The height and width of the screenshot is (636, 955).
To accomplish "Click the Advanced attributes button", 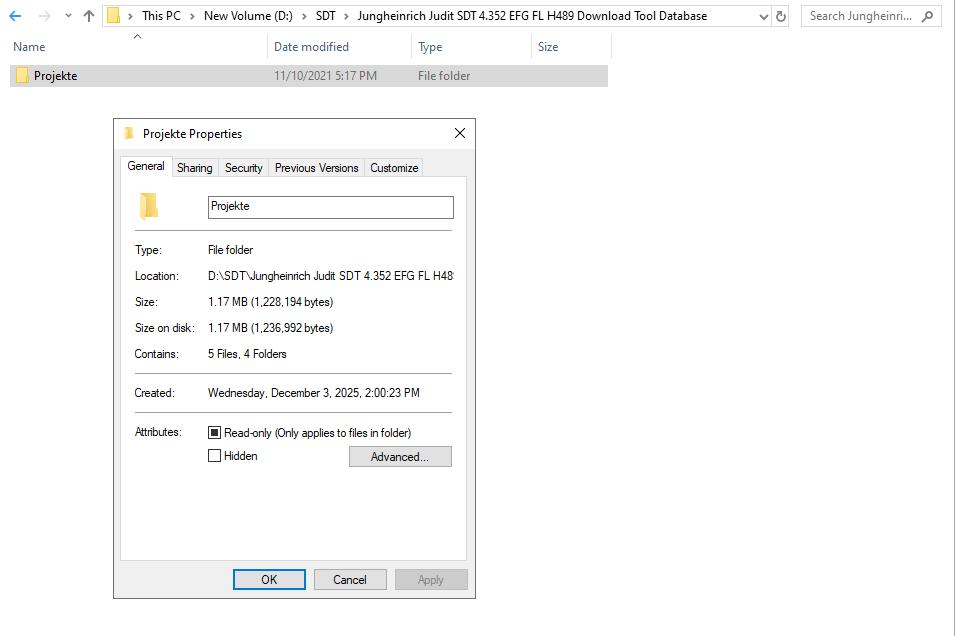I will coord(400,456).
